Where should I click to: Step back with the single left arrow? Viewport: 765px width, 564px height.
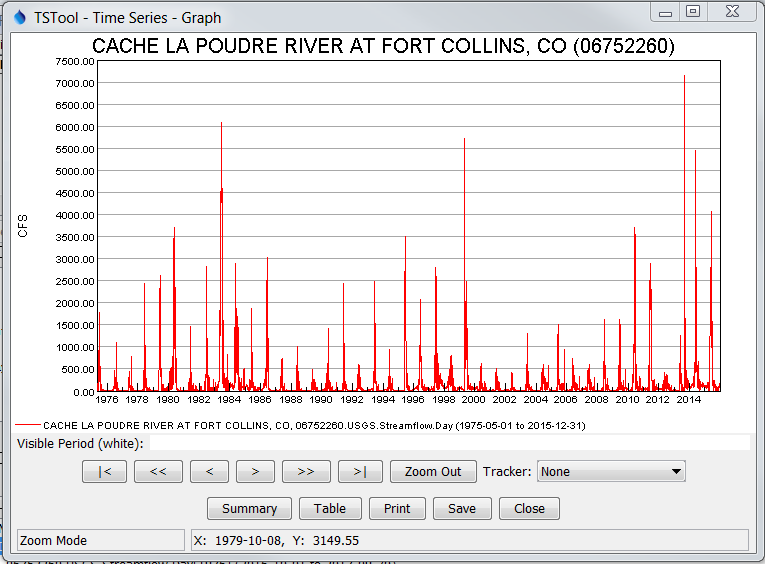209,472
